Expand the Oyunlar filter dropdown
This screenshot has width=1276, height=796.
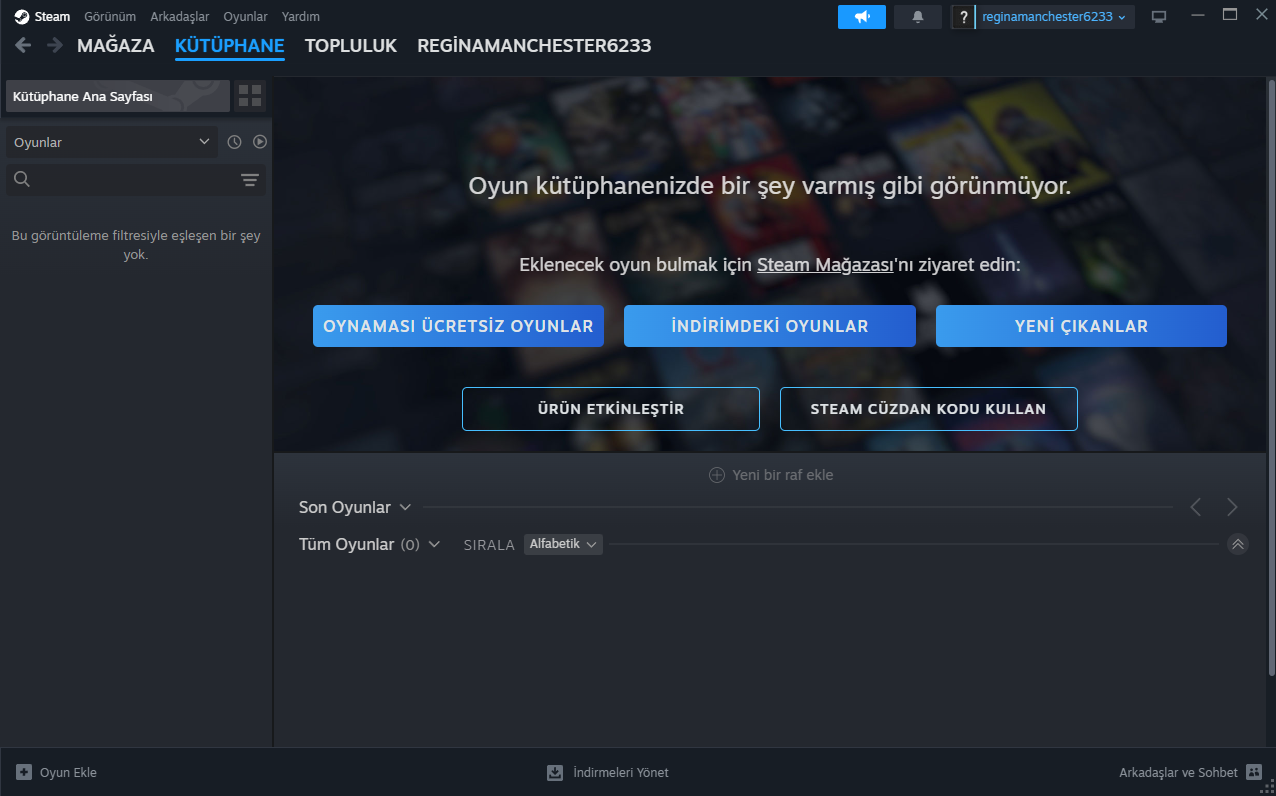(x=112, y=142)
